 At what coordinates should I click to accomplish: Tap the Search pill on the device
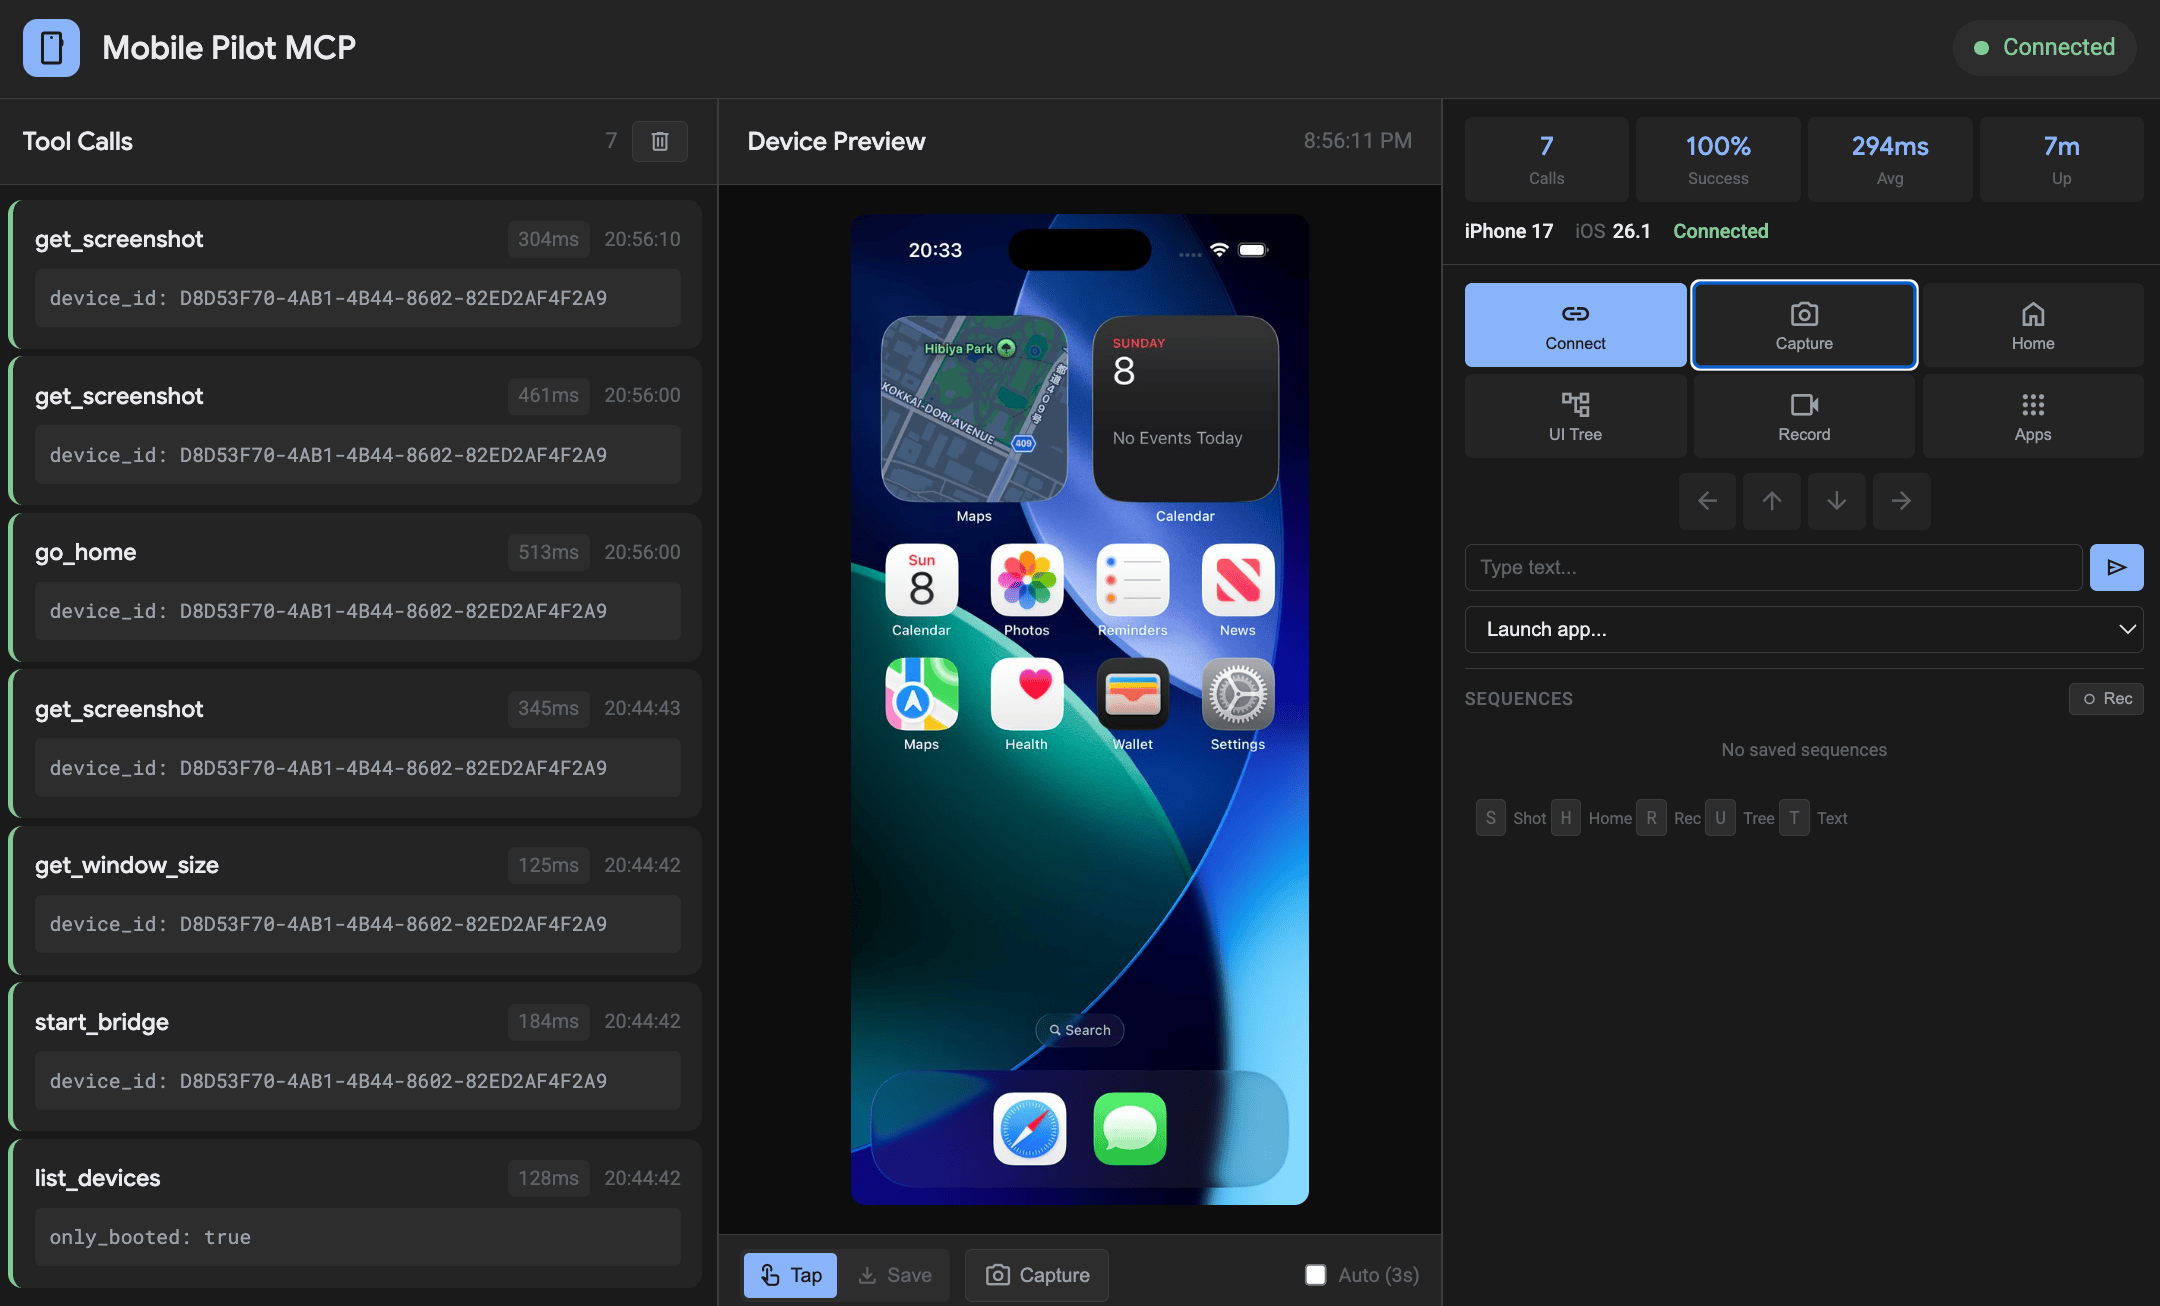(x=1080, y=1030)
